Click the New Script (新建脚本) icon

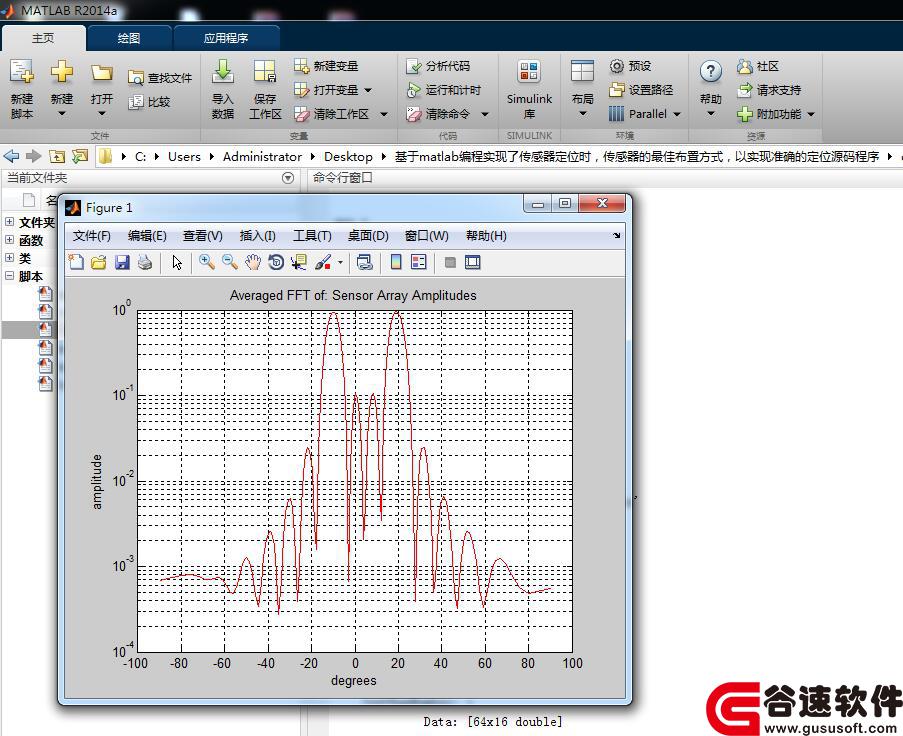click(x=22, y=72)
